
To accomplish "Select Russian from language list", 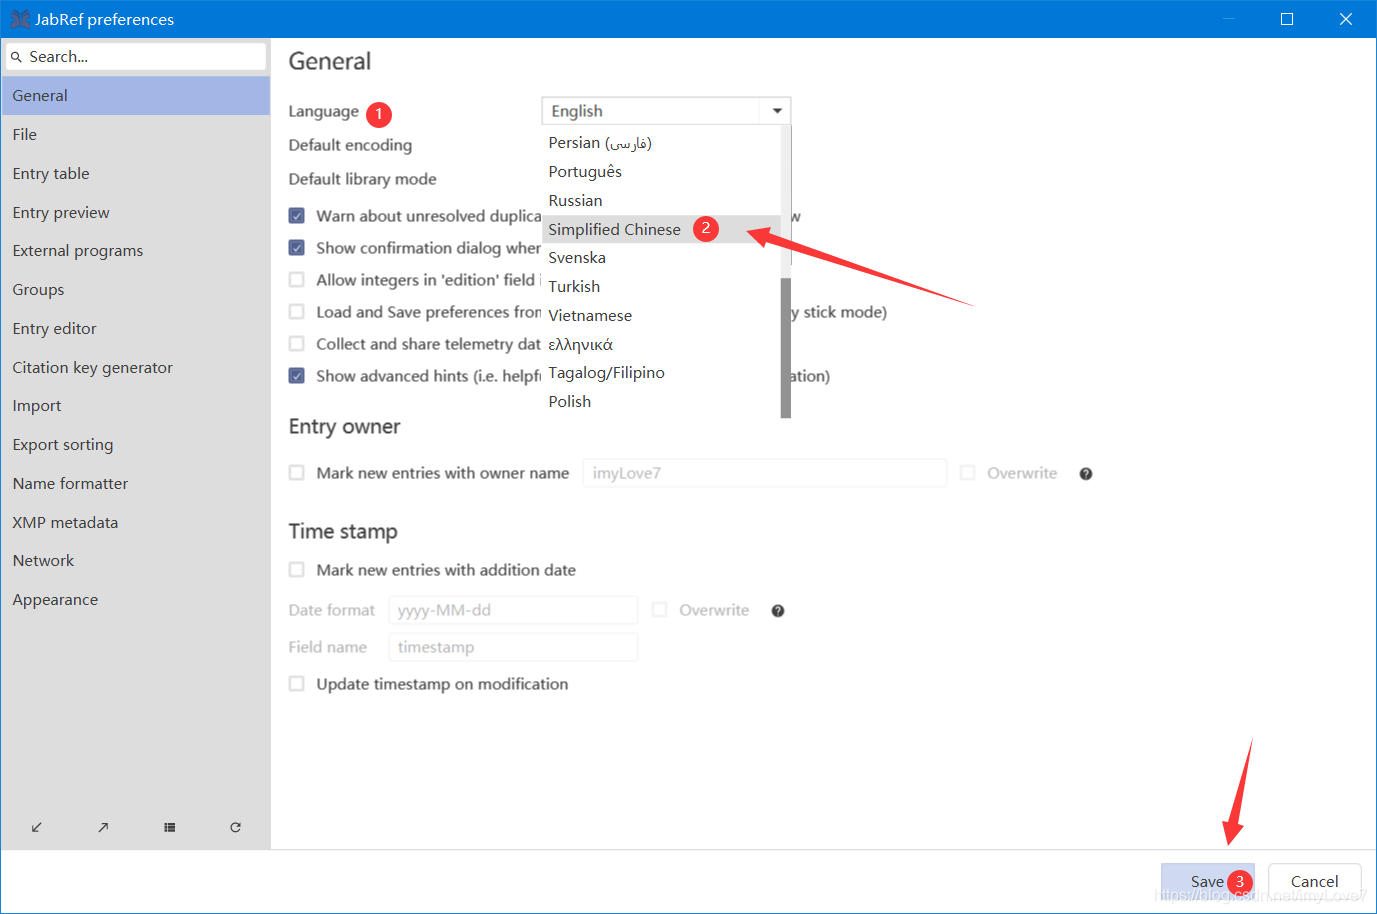I will (661, 201).
